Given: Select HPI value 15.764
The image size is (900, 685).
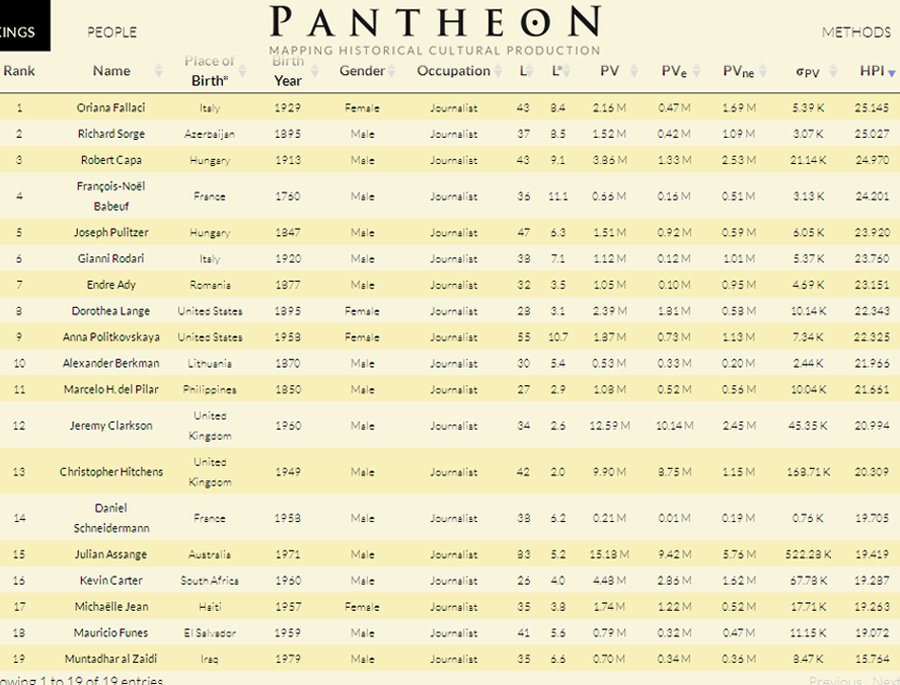Looking at the screenshot, I should [871, 659].
